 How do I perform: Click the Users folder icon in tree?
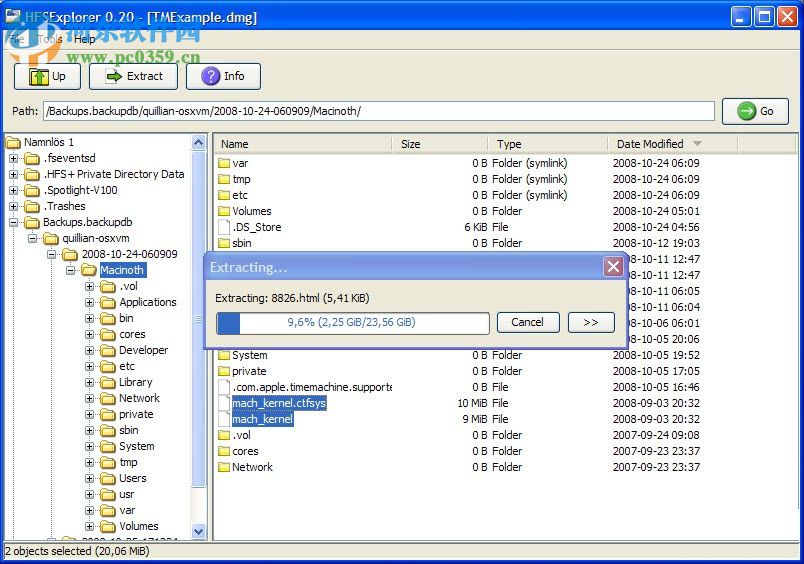[107, 478]
